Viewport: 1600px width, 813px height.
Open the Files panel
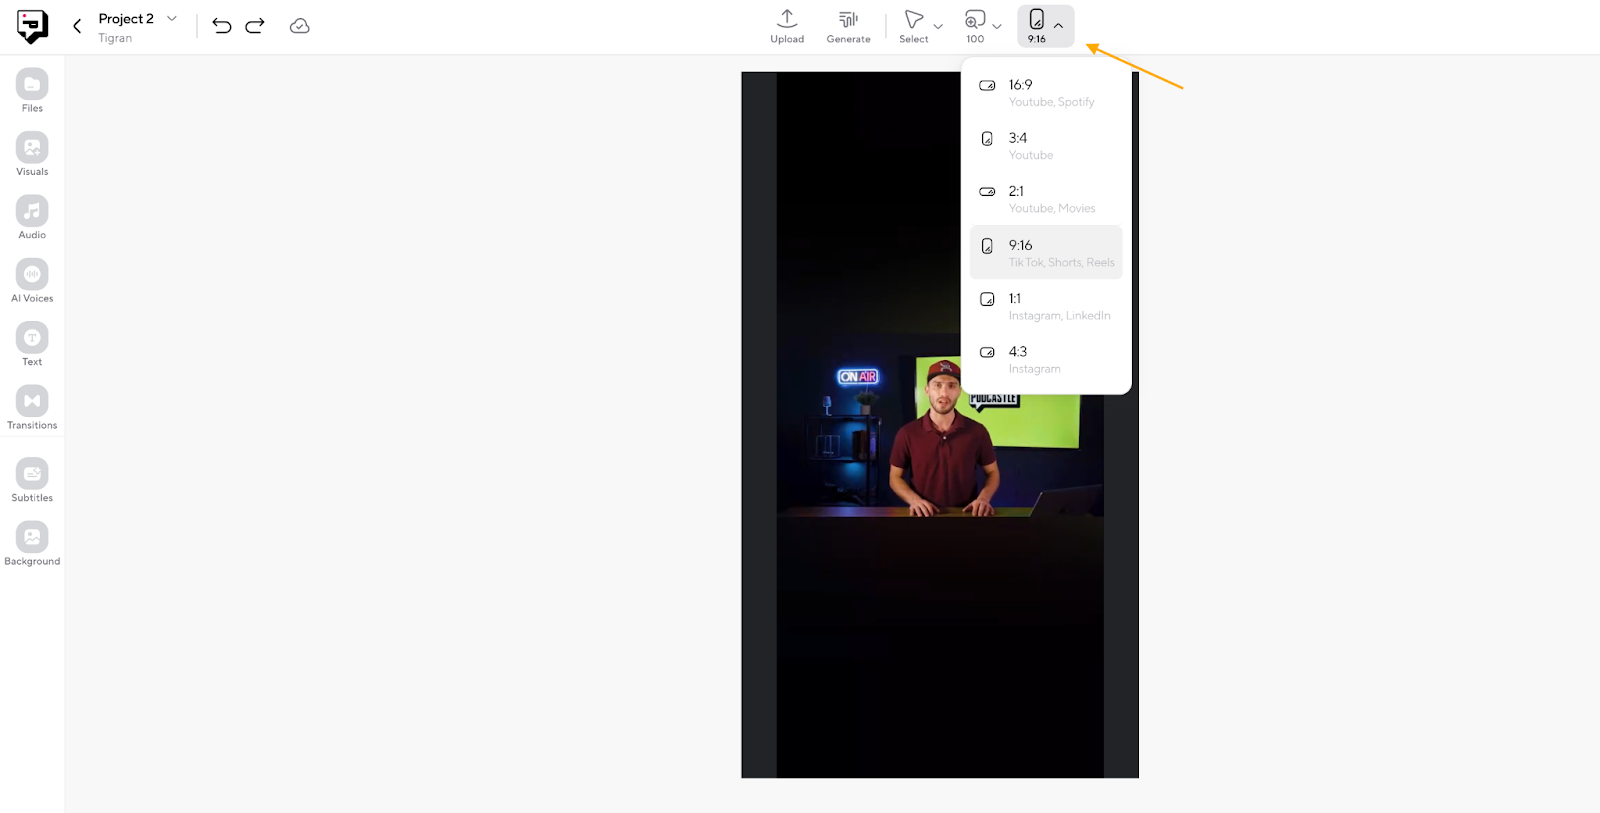click(x=32, y=90)
